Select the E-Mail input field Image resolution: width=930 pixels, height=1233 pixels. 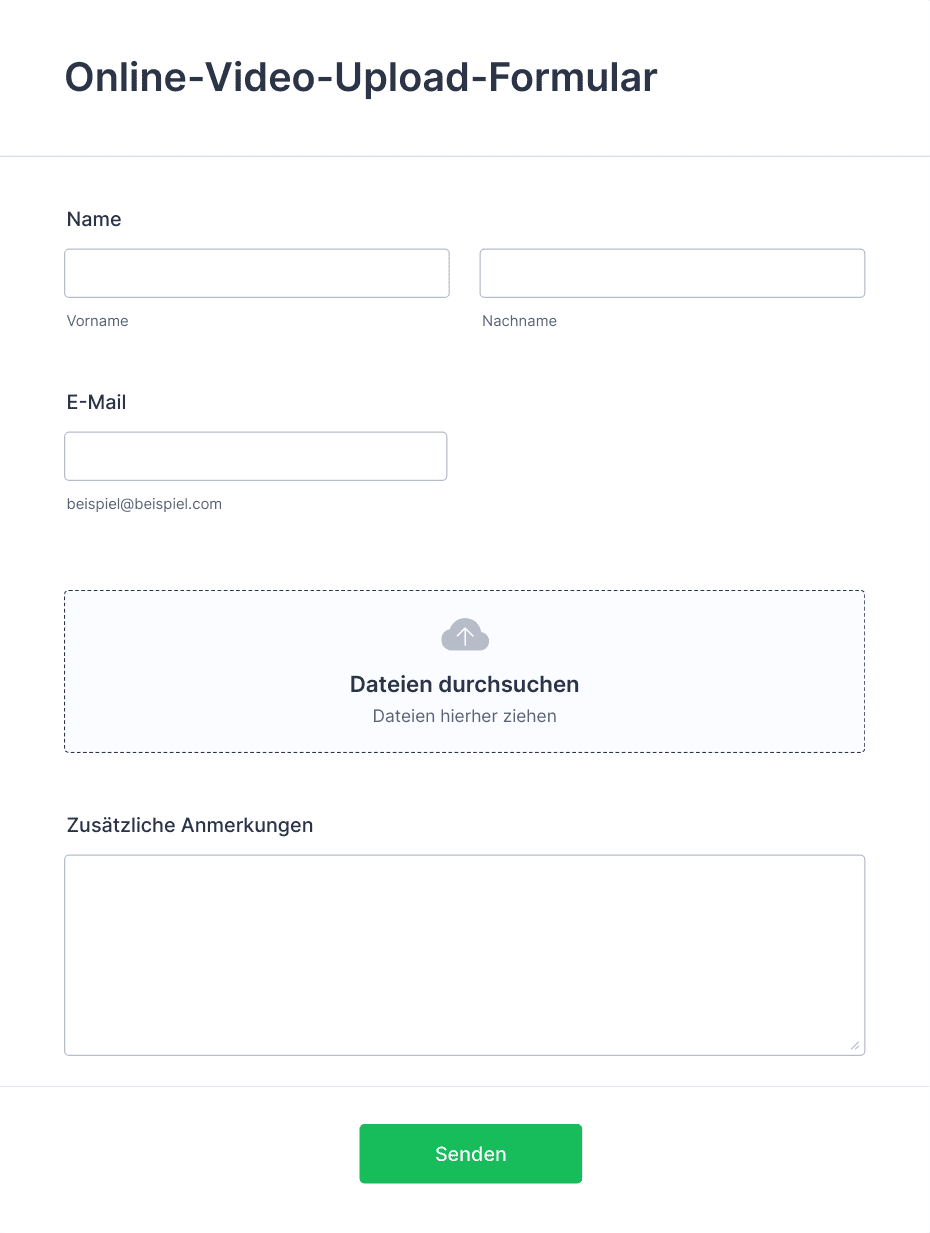coord(256,456)
